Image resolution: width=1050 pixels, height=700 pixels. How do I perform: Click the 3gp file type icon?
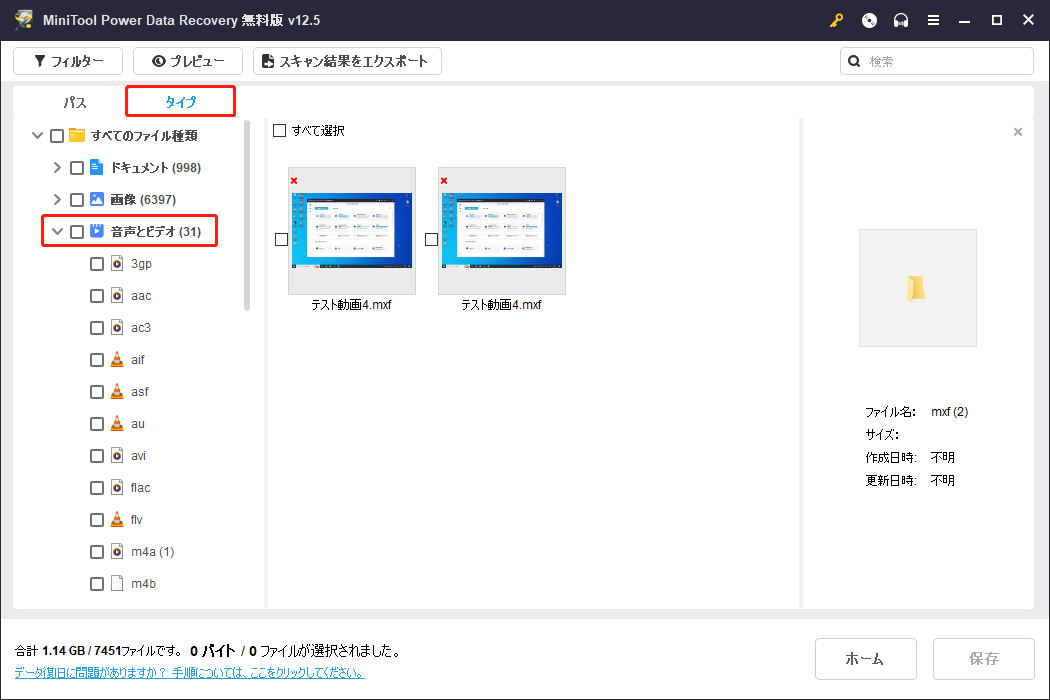[117, 263]
